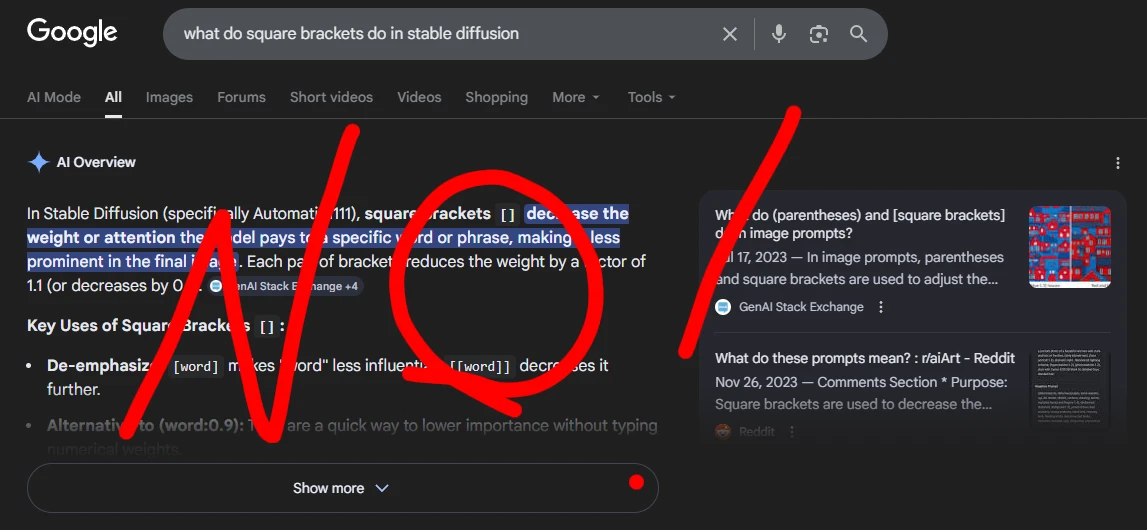Open parentheses and square brackets article link
Image resolution: width=1147 pixels, height=530 pixels.
tap(860, 224)
